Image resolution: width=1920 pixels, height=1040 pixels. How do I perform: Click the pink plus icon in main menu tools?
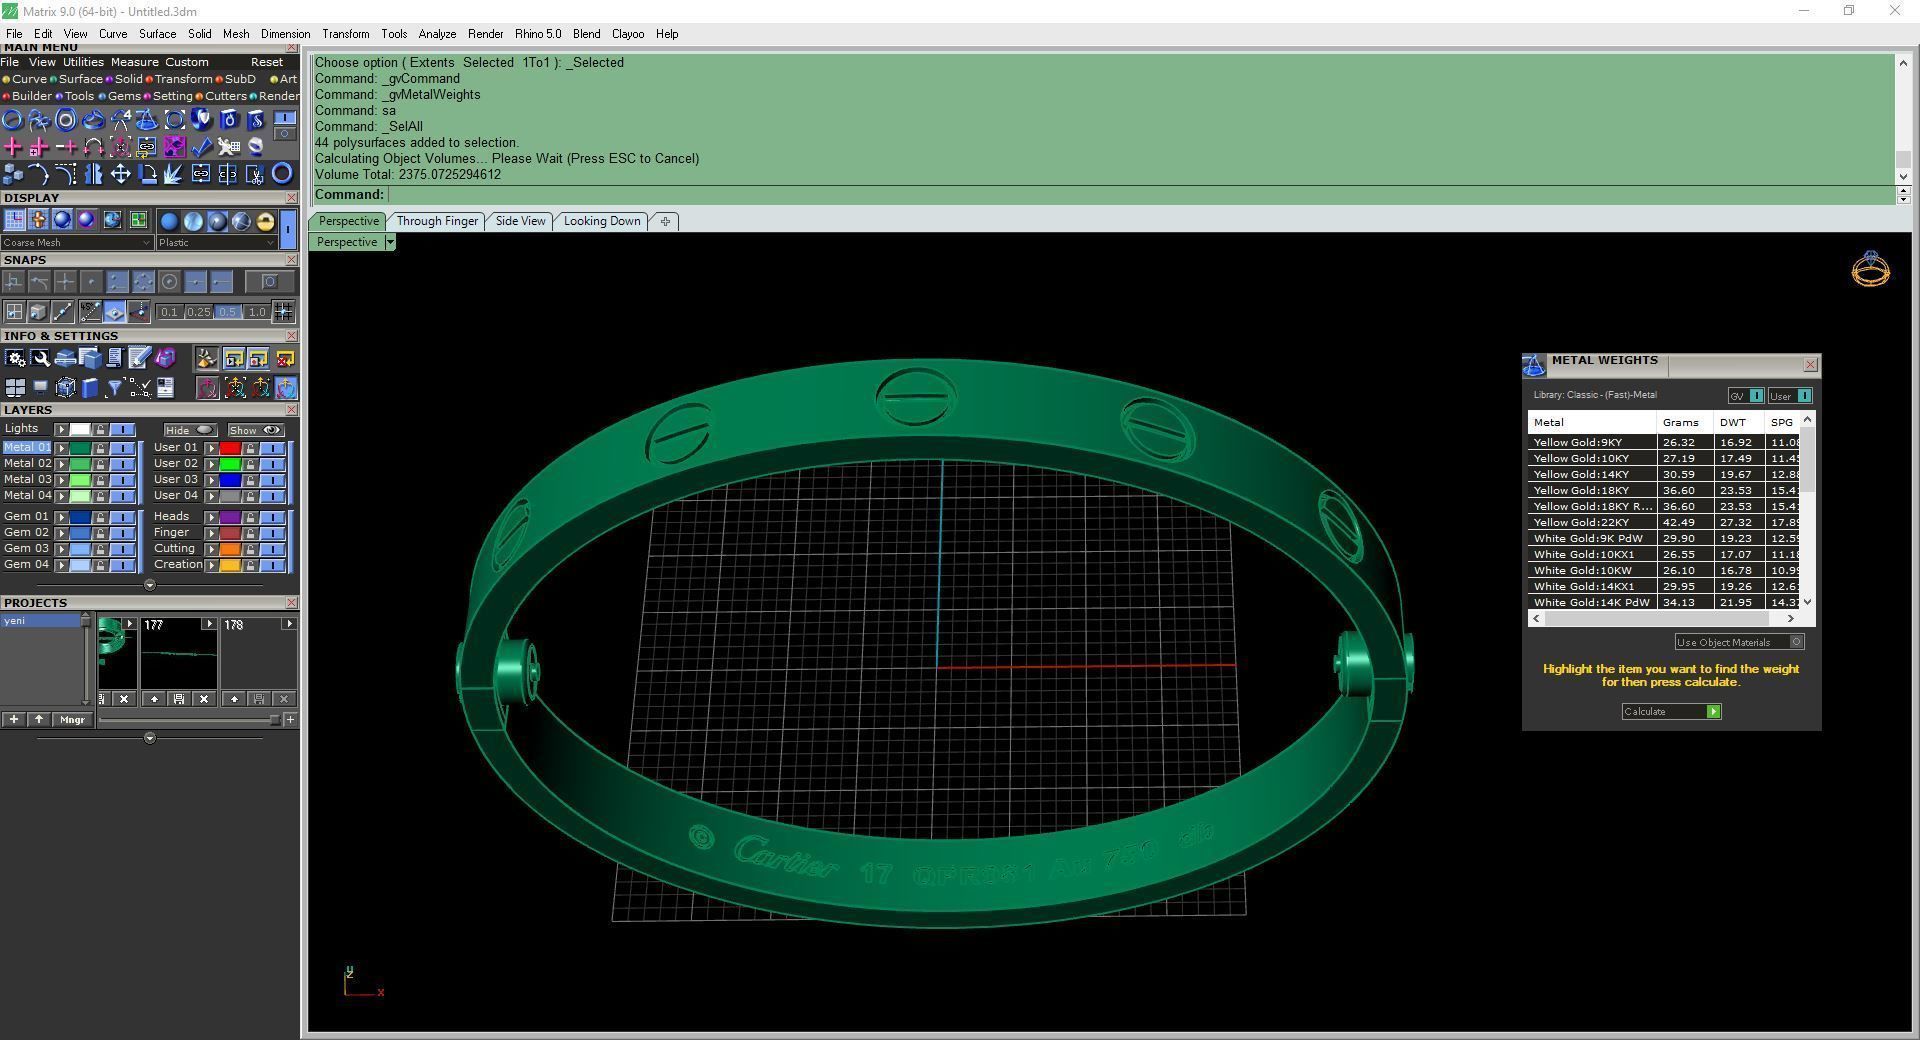[12, 146]
